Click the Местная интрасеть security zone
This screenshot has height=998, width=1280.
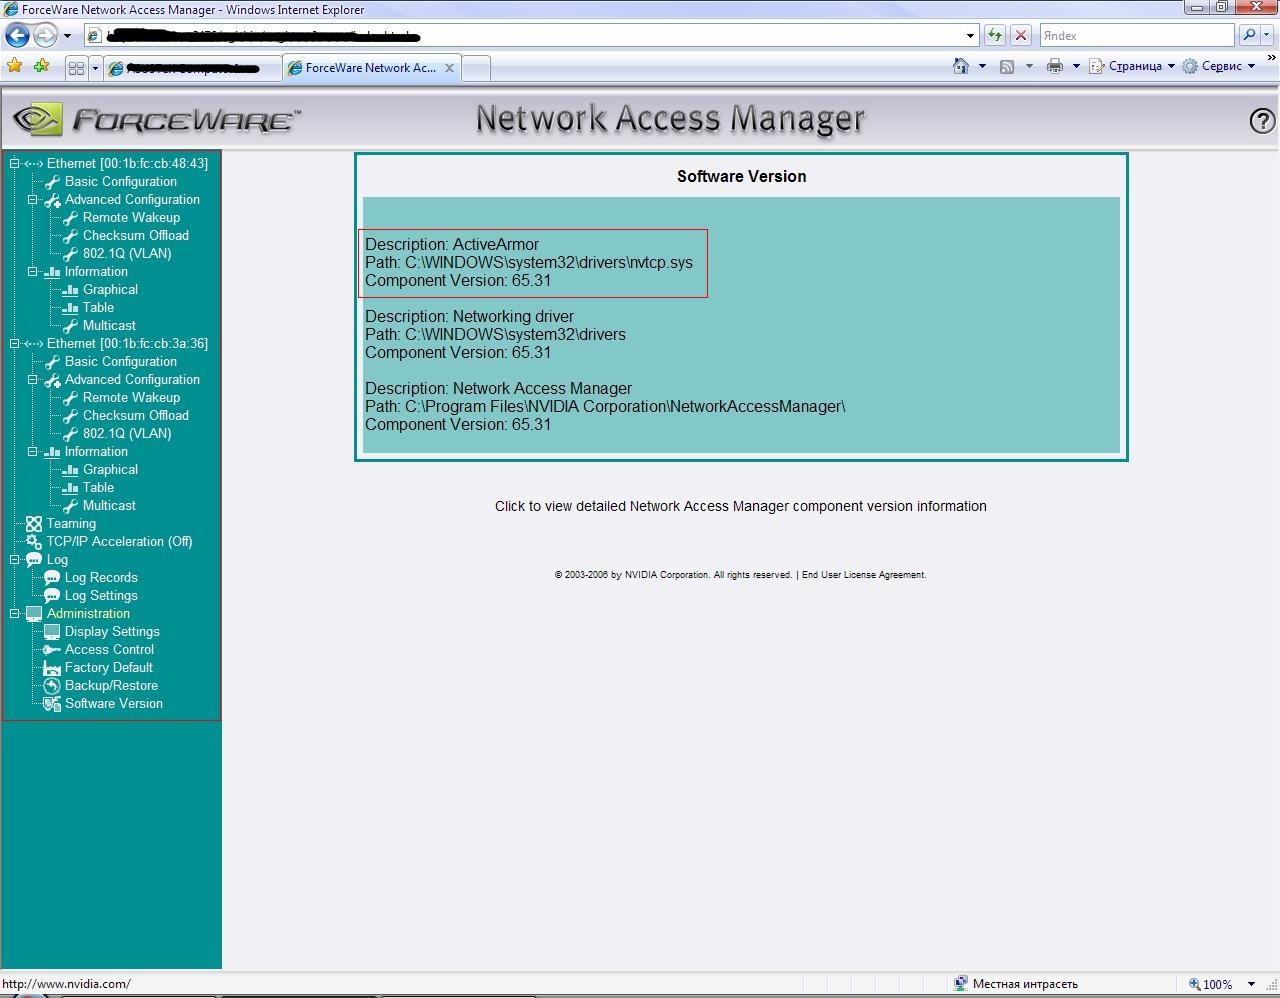[x=1015, y=984]
